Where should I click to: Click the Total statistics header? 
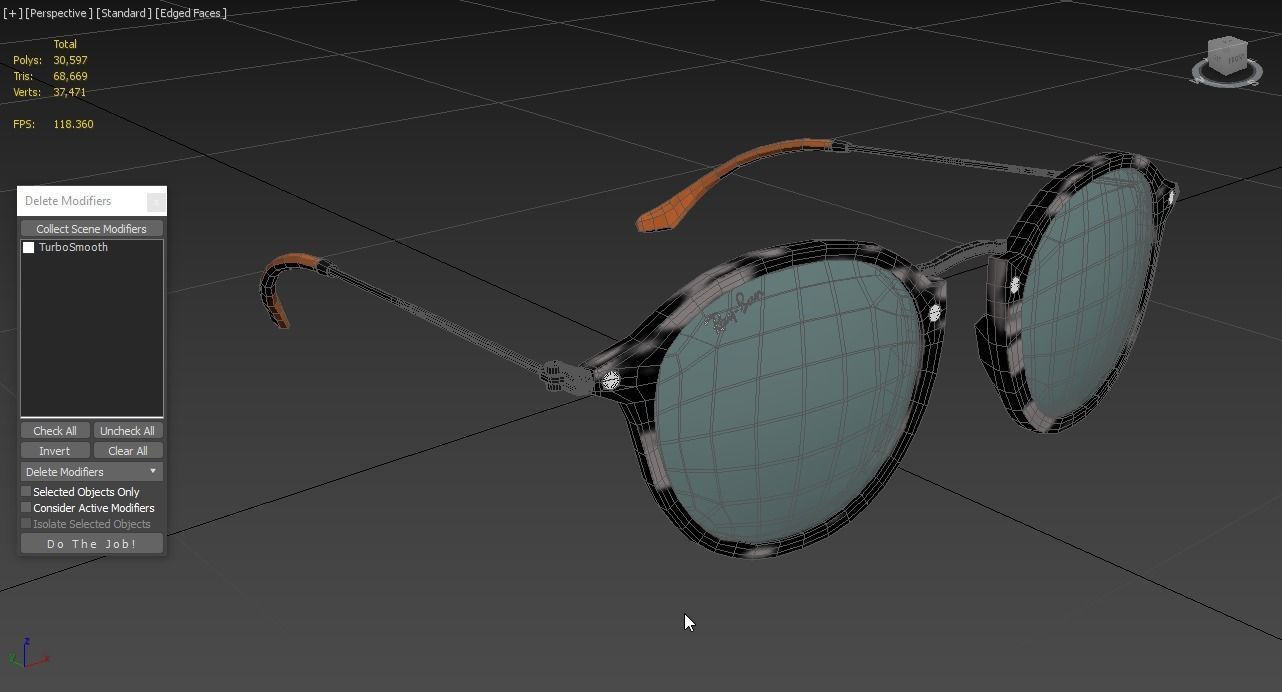tap(65, 44)
